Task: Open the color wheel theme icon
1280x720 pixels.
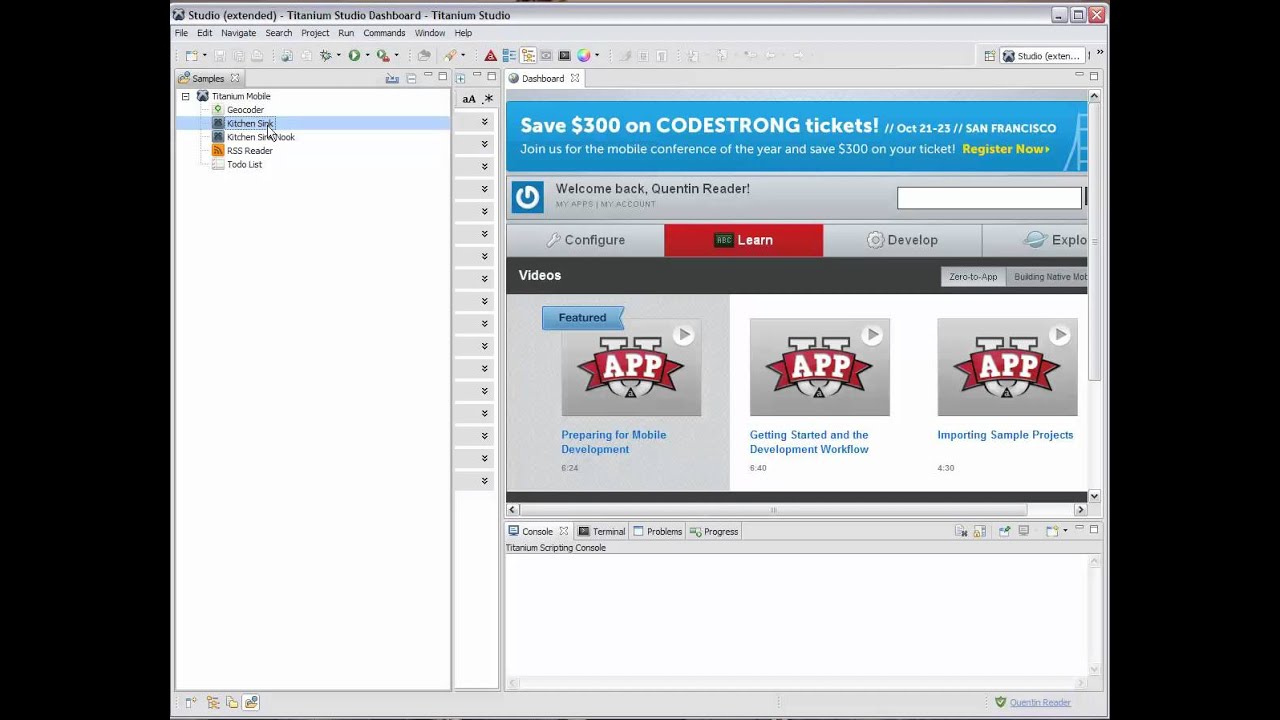Action: point(584,56)
